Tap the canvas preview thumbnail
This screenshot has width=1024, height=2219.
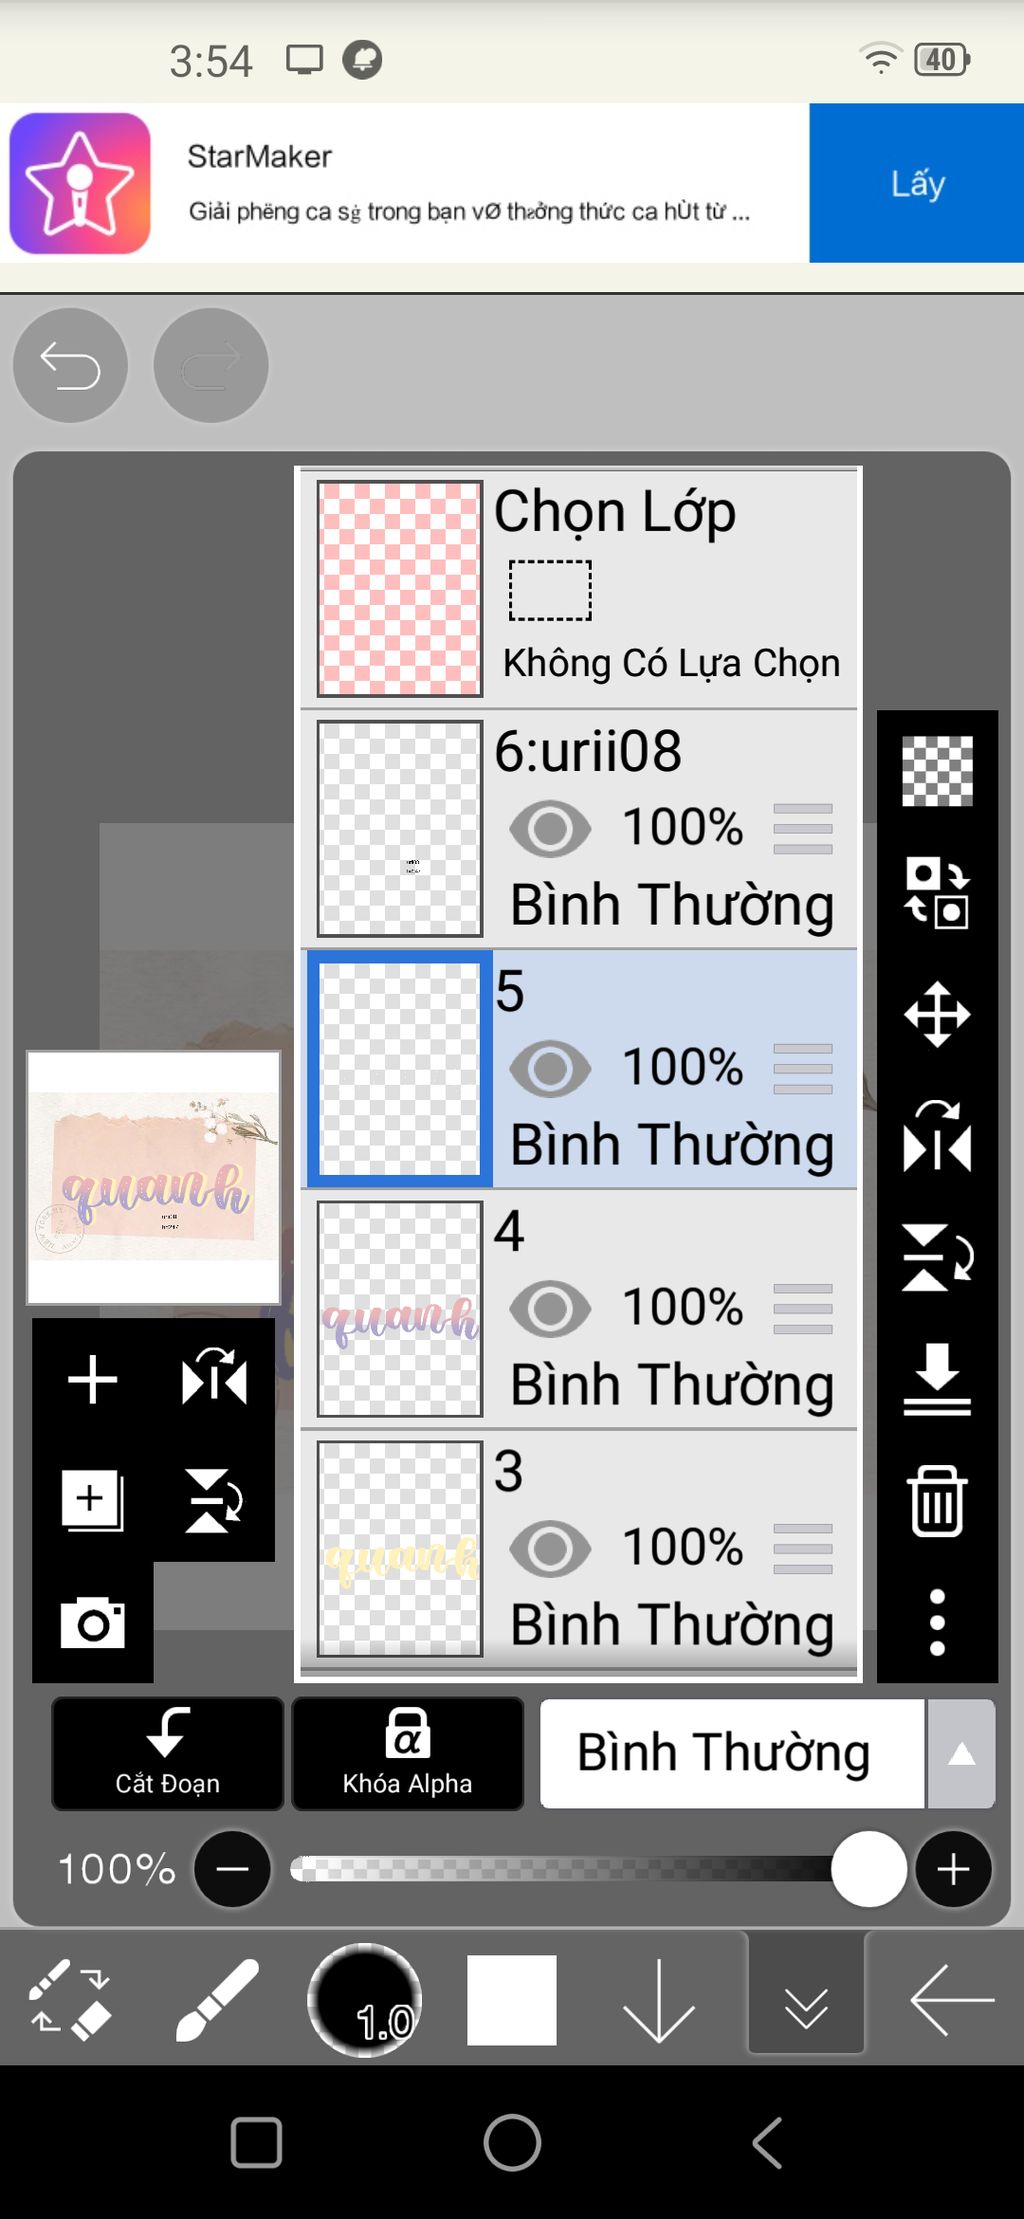153,1177
